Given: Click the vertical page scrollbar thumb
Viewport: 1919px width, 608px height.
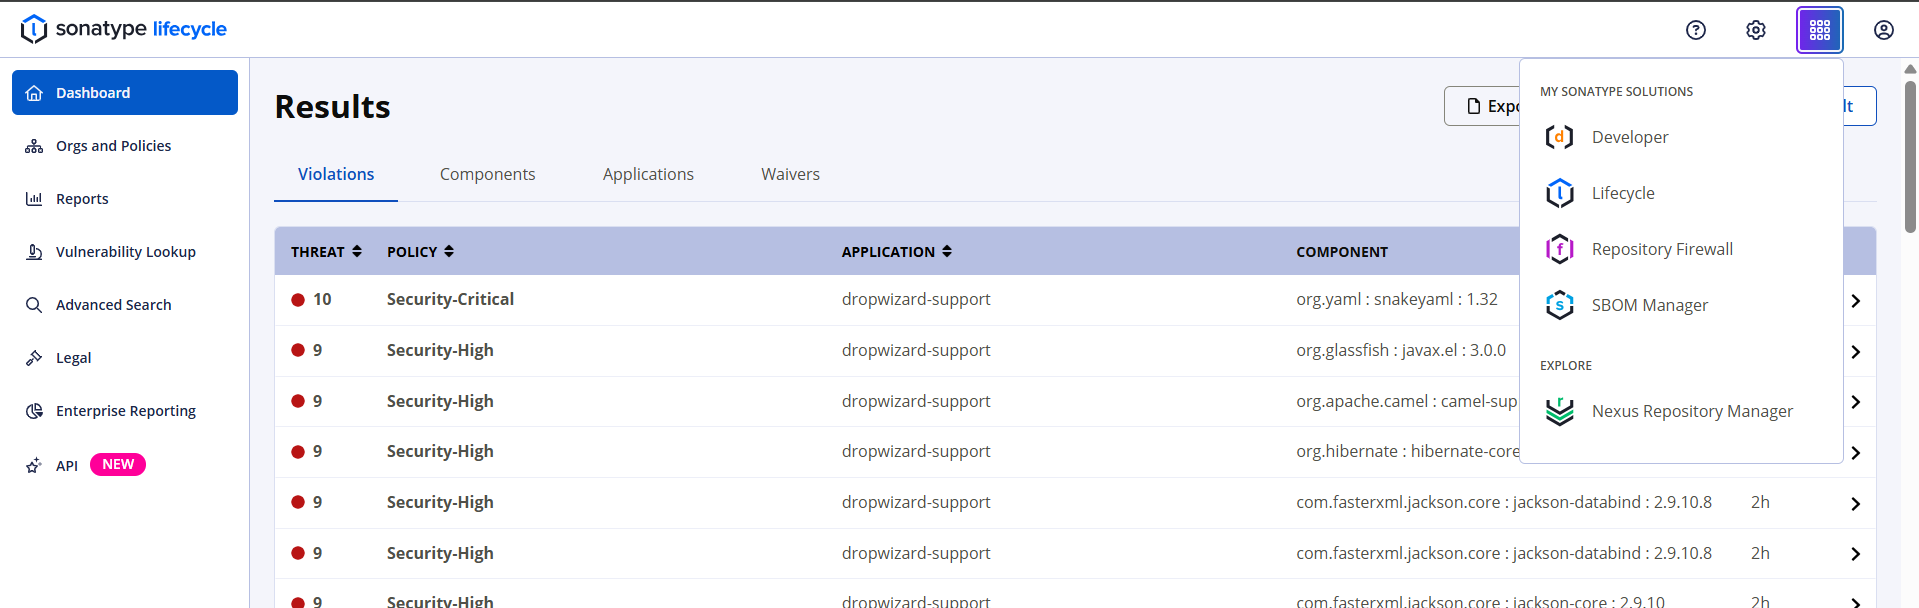Looking at the screenshot, I should click(1910, 155).
